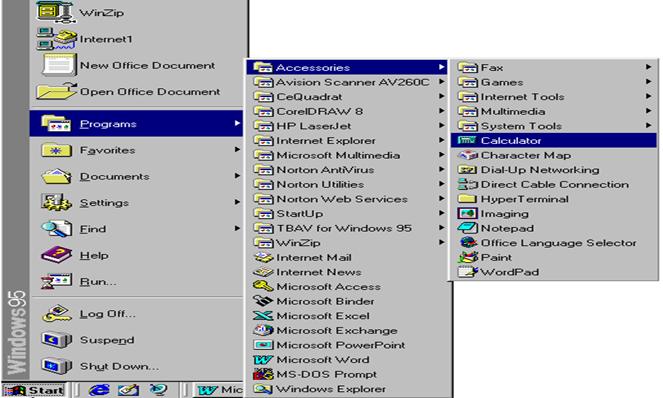Viewport: 663px width, 398px height.
Task: Click the Windows Explorer magnifier icon
Action: (263, 388)
